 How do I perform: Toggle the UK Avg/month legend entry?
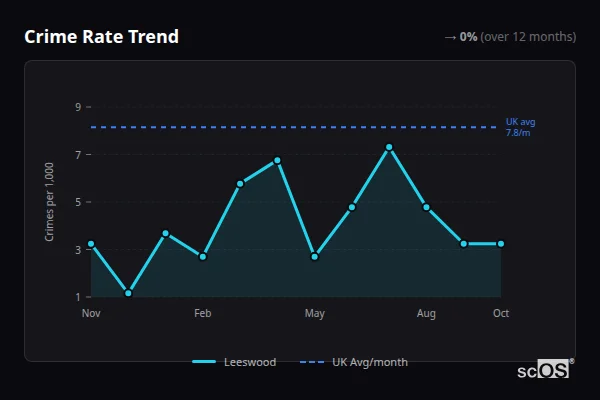(354, 362)
